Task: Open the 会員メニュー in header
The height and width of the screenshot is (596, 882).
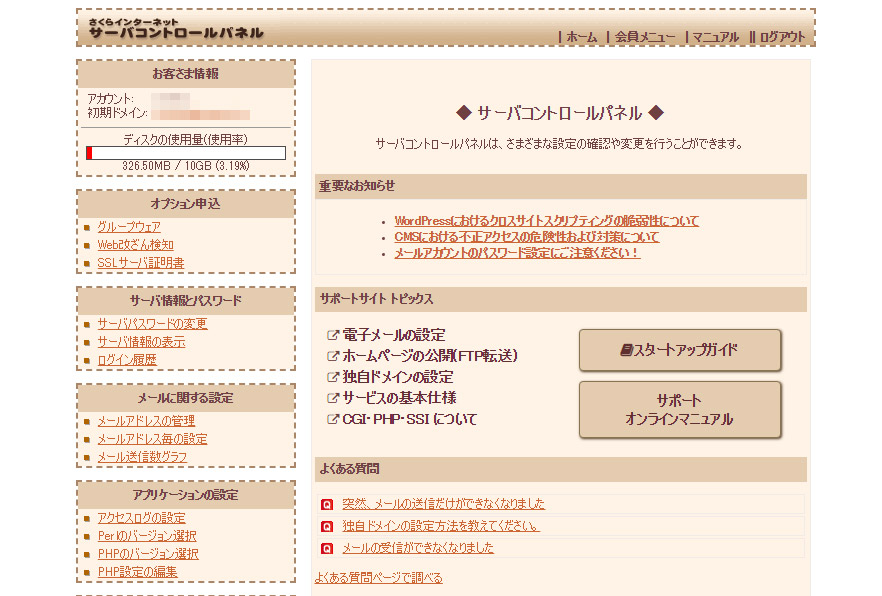Action: pos(645,37)
